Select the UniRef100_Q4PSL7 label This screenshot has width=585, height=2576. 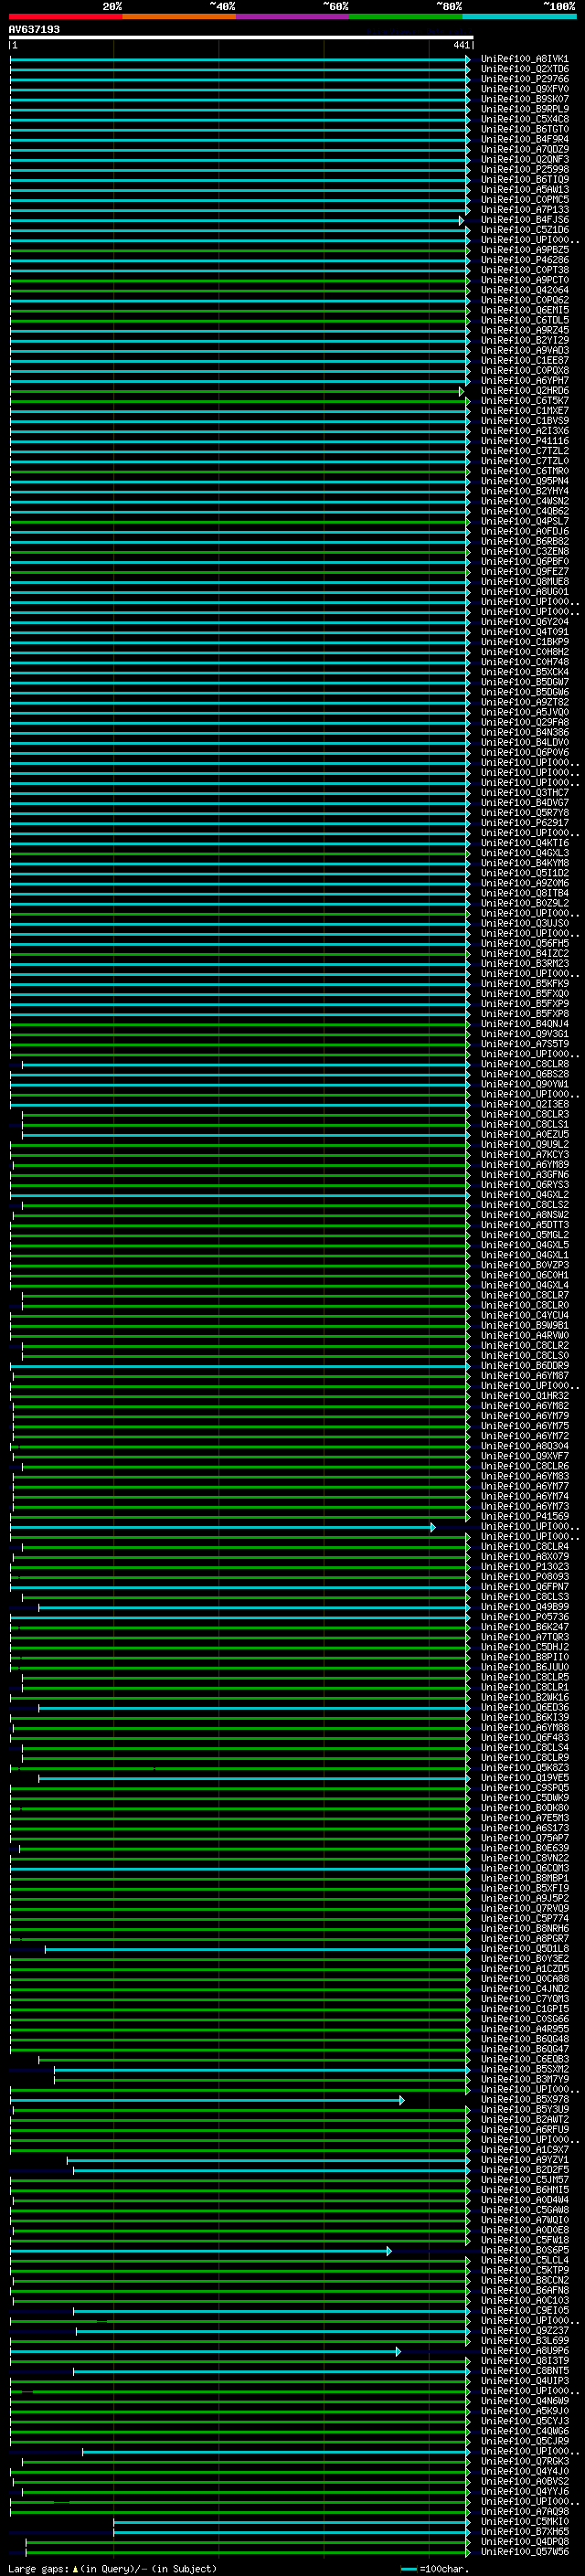tap(525, 522)
